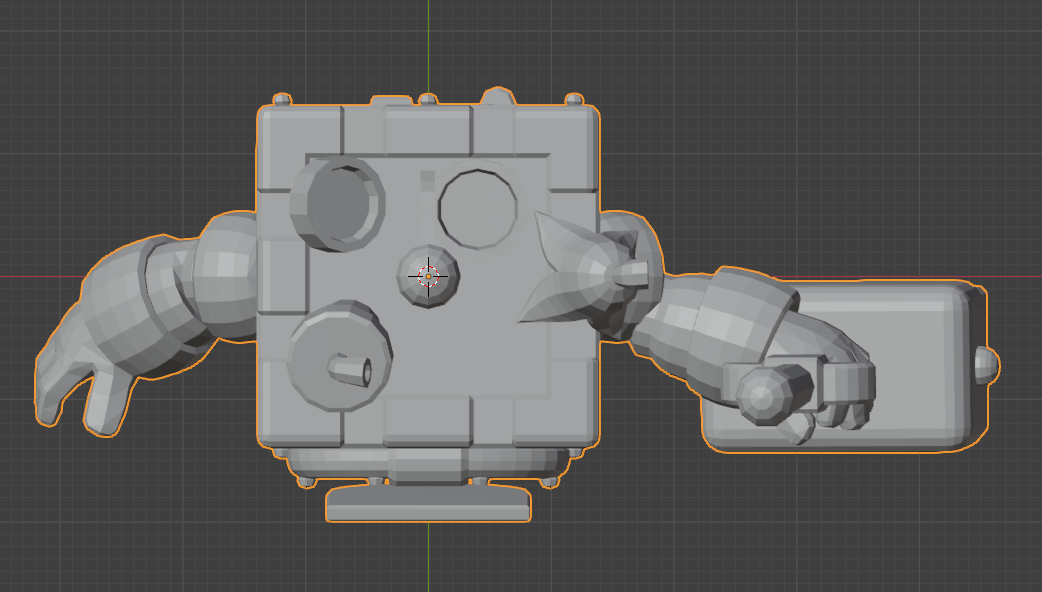Select the bottom-right stud under the cube
Image resolution: width=1042 pixels, height=592 pixels.
coord(547,482)
